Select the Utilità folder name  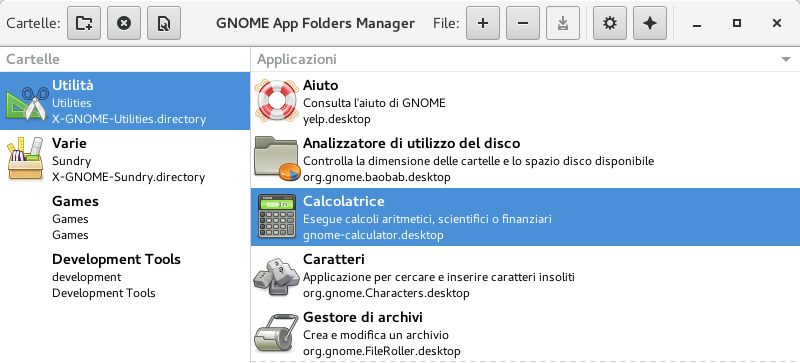72,85
